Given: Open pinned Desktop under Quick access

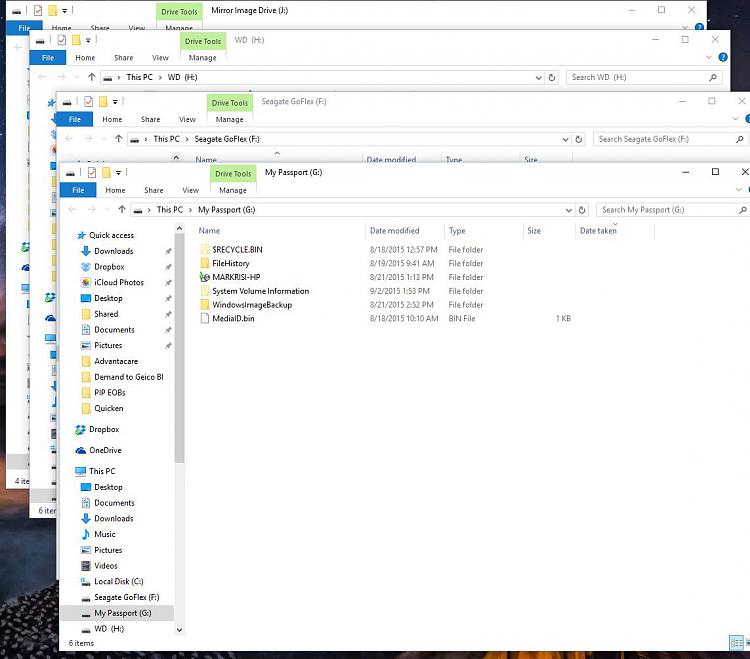Looking at the screenshot, I should (109, 298).
